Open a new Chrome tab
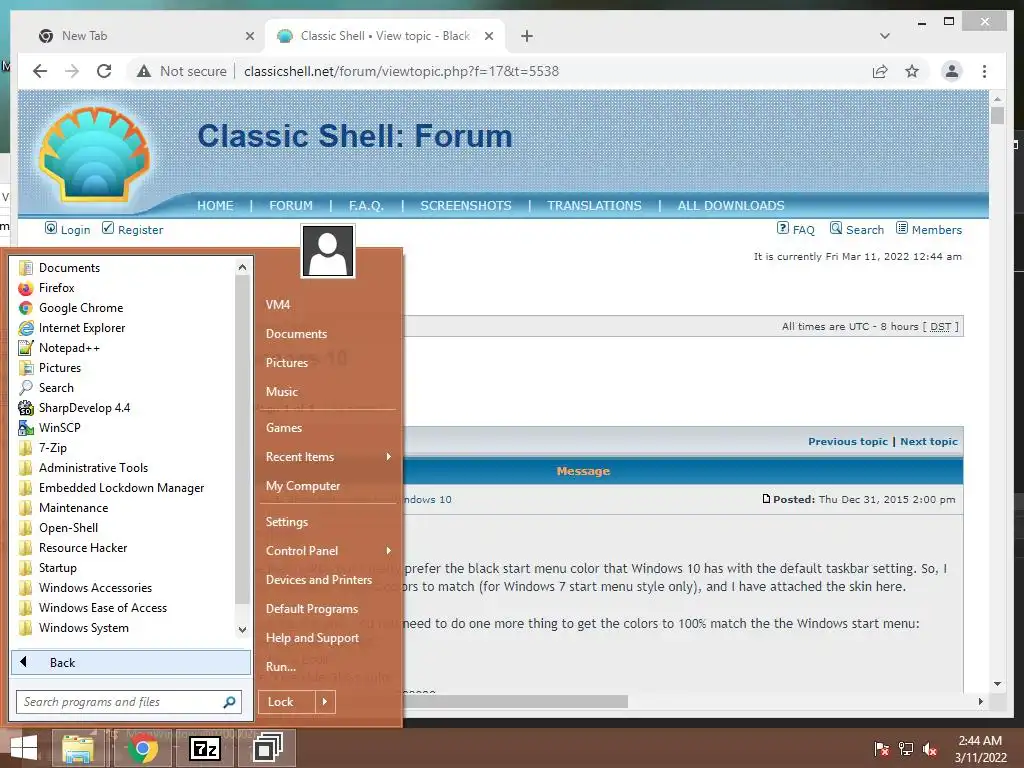Image resolution: width=1024 pixels, height=768 pixels. click(x=527, y=36)
